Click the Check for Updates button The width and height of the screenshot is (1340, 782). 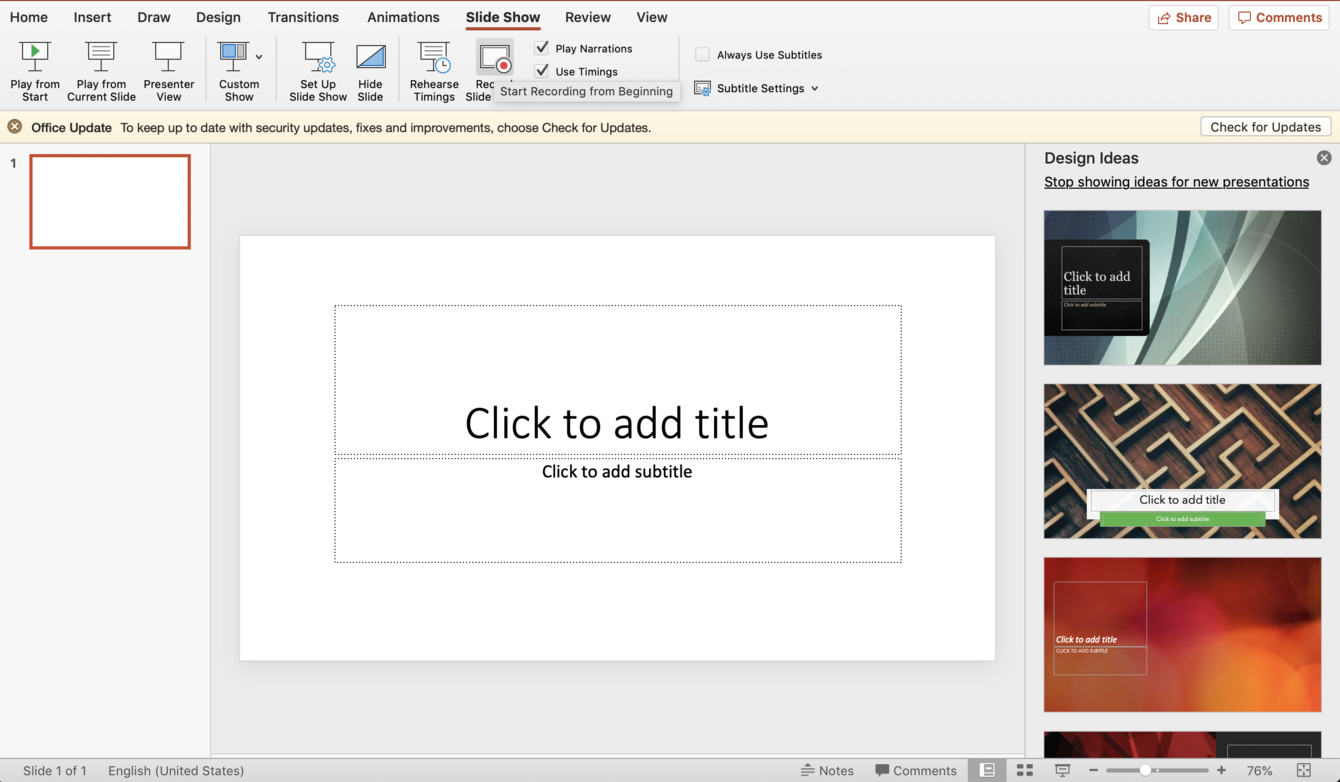coord(1265,127)
